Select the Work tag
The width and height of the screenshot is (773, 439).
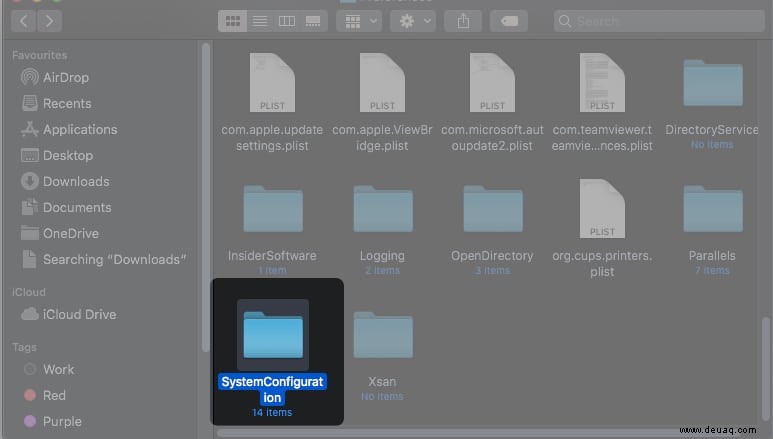point(49,369)
